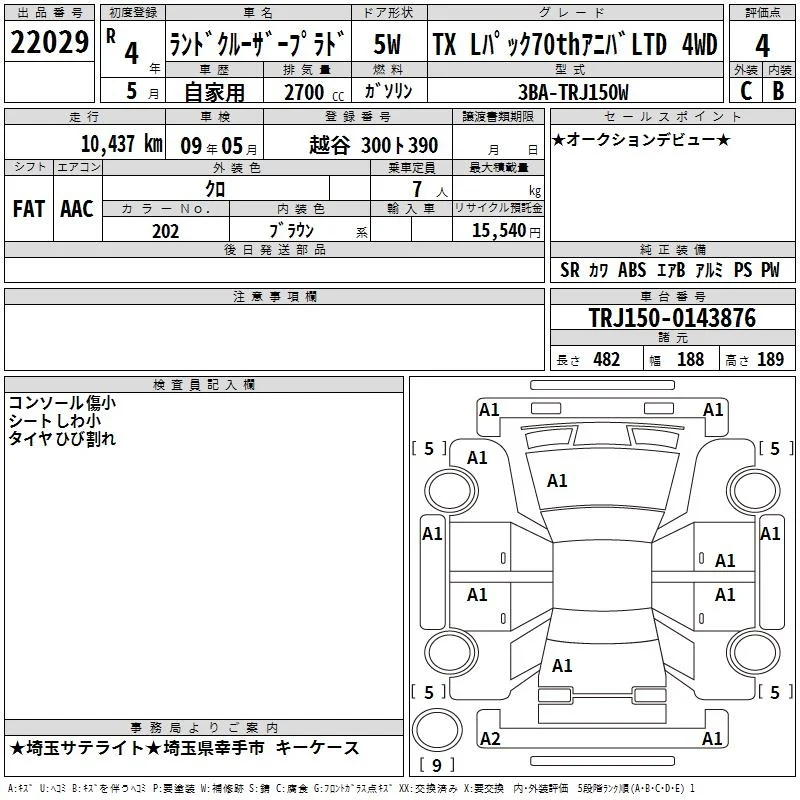The width and height of the screenshot is (800, 800).
Task: Click the air conditioner value AAC
Action: pyautogui.click(x=77, y=209)
